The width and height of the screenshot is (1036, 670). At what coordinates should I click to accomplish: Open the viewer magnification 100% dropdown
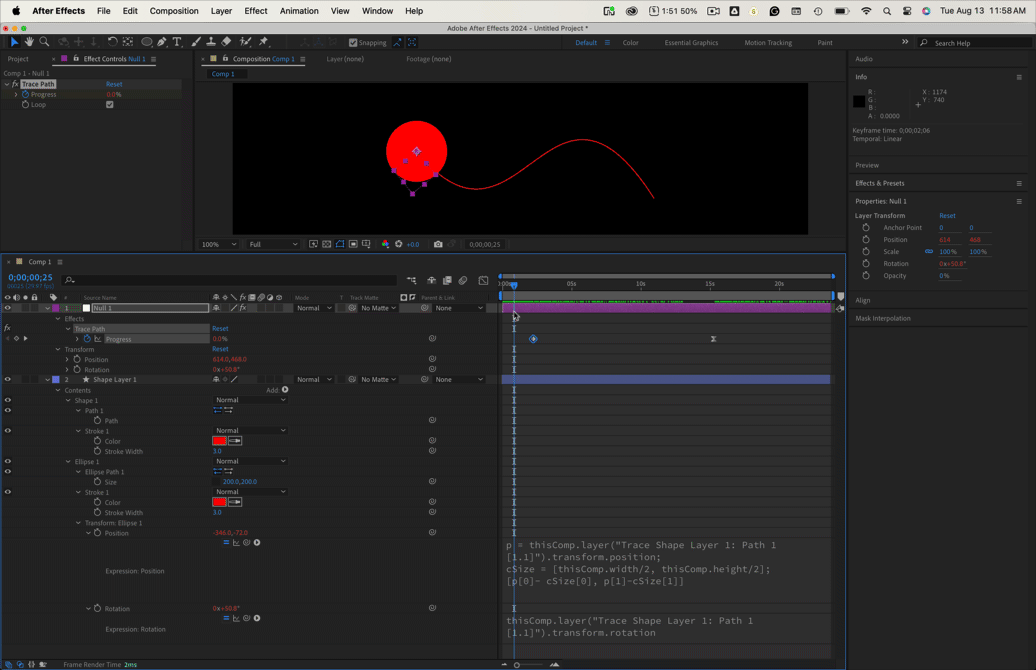219,244
